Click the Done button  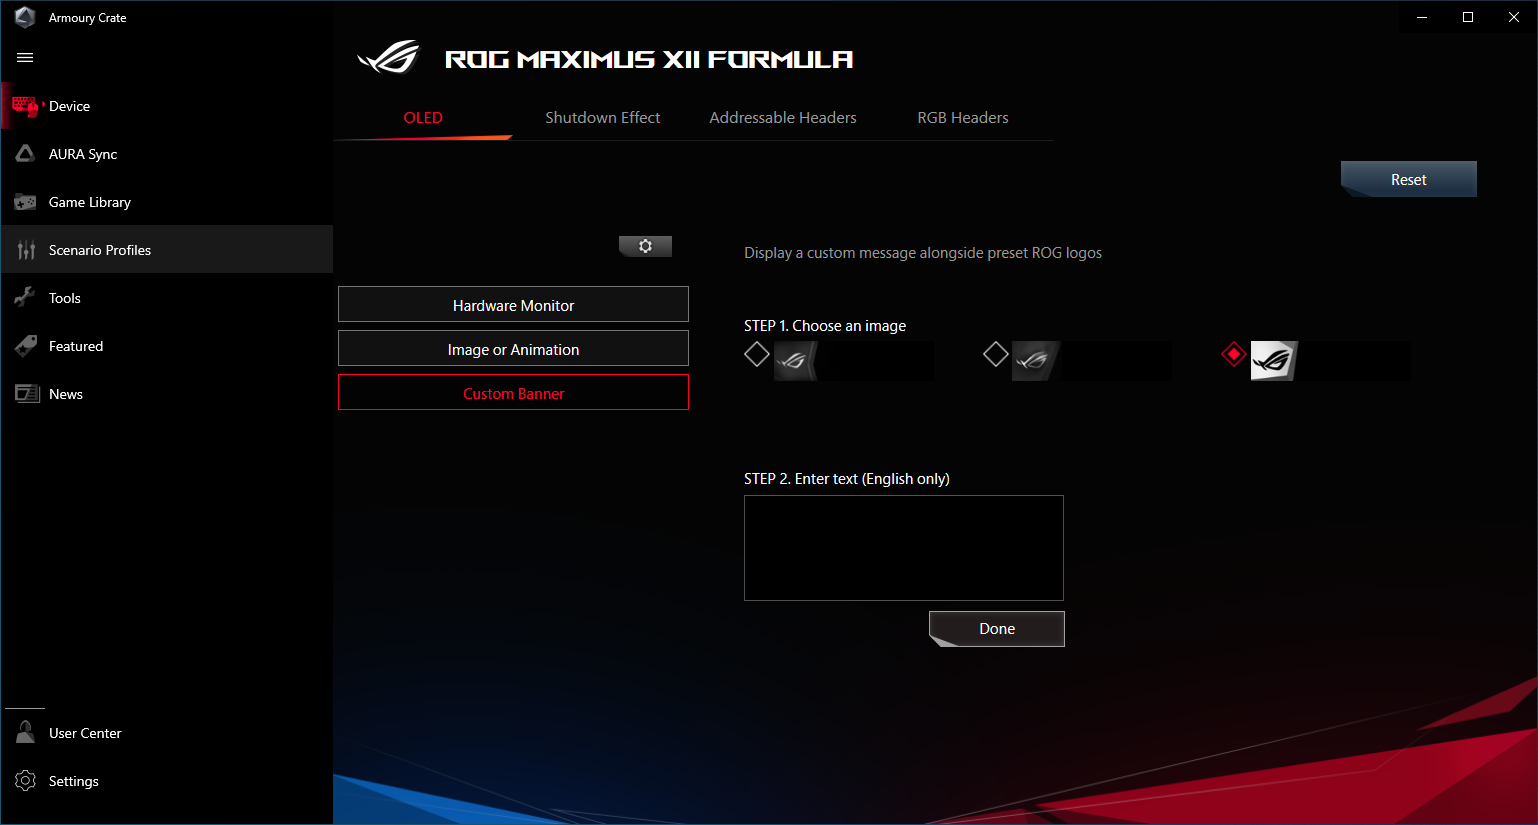tap(997, 629)
